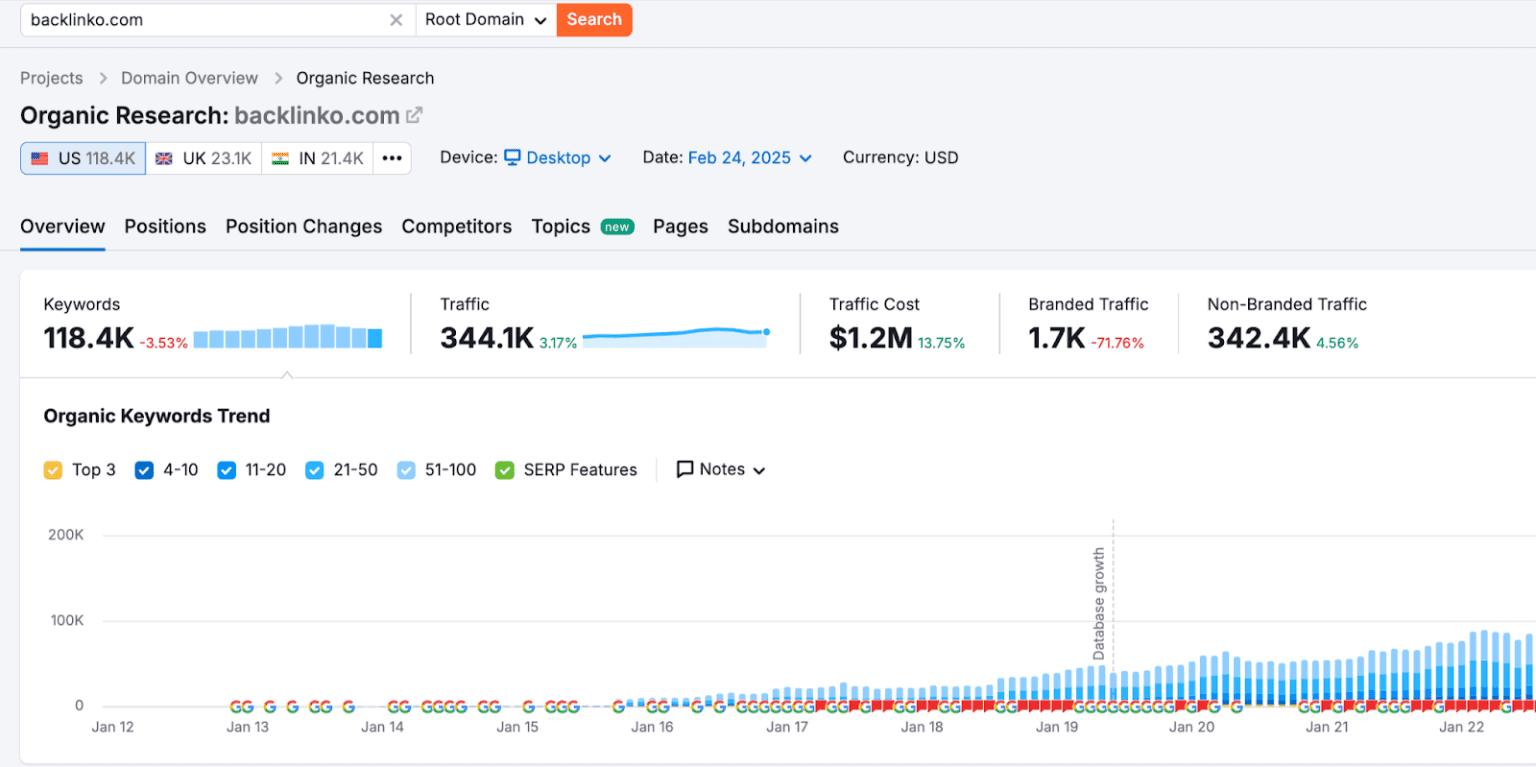The image size is (1536, 767).
Task: Select the US flag database
Action: (39, 158)
